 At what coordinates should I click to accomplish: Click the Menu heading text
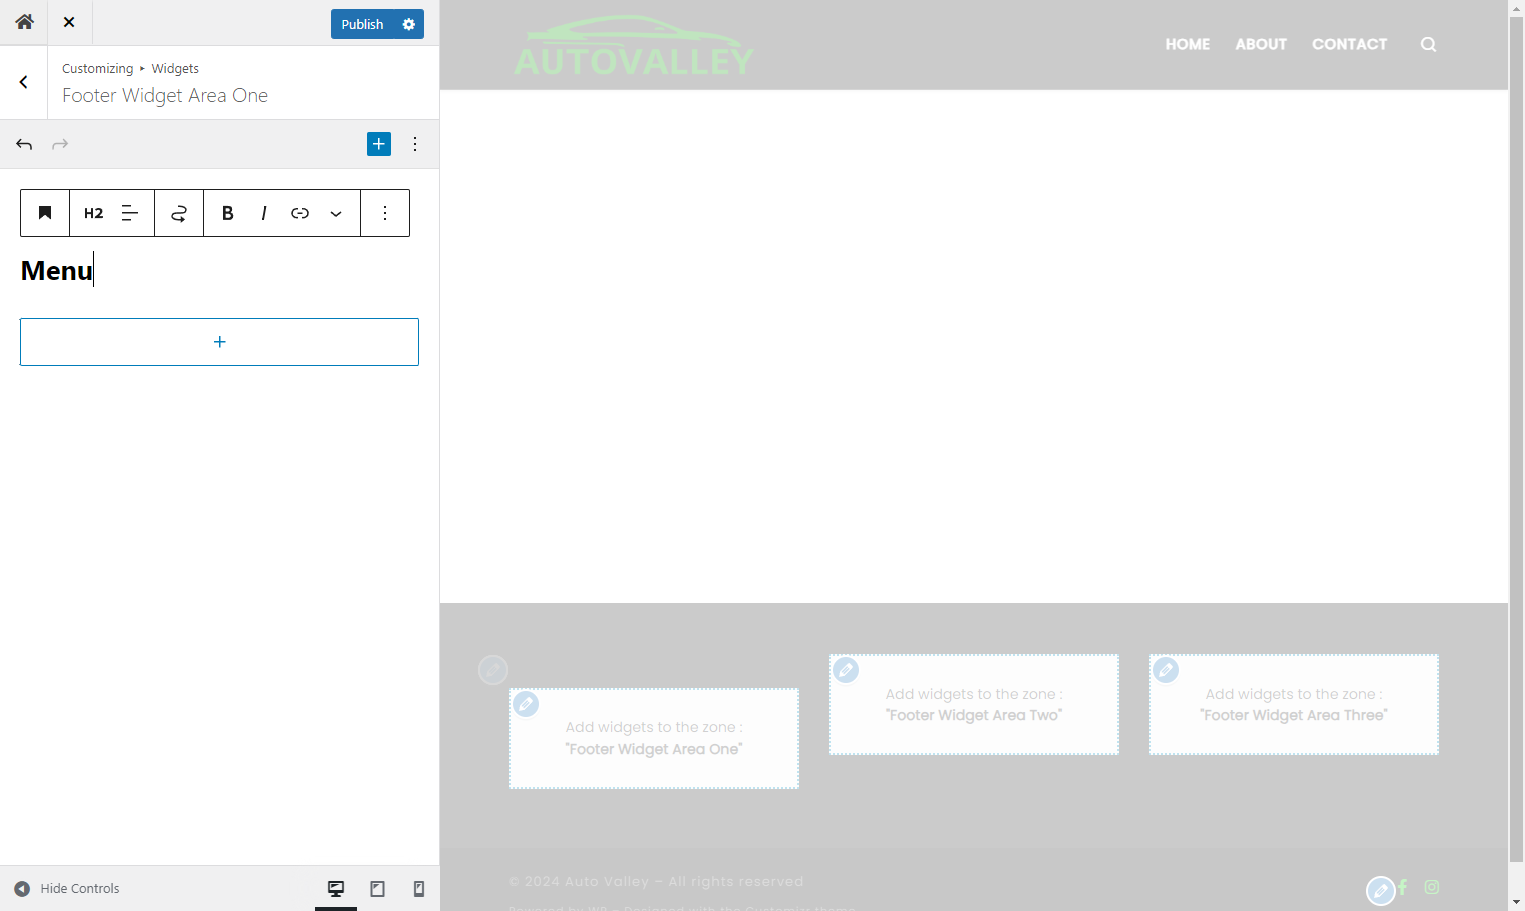pos(57,271)
